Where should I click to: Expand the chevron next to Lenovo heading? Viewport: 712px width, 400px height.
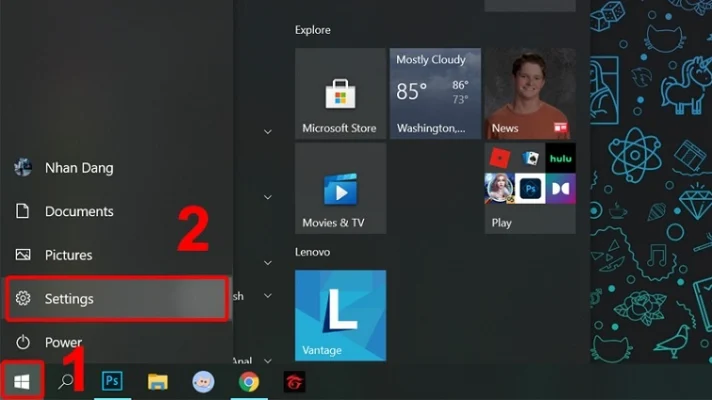pyautogui.click(x=267, y=262)
